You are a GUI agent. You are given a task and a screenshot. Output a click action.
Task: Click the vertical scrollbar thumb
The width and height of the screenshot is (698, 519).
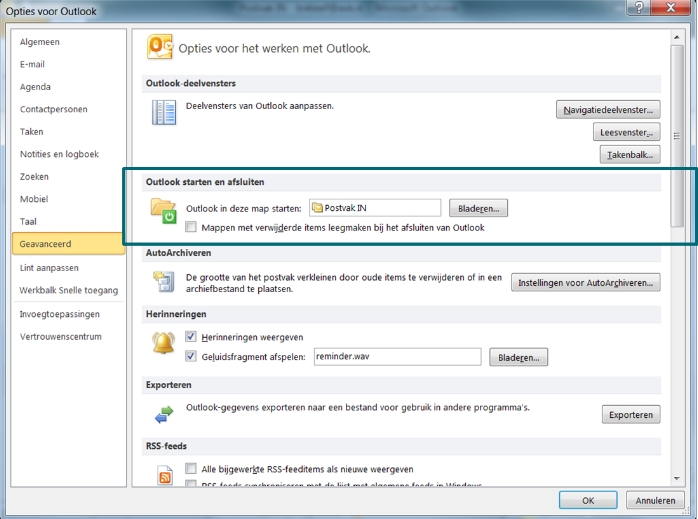click(x=677, y=136)
